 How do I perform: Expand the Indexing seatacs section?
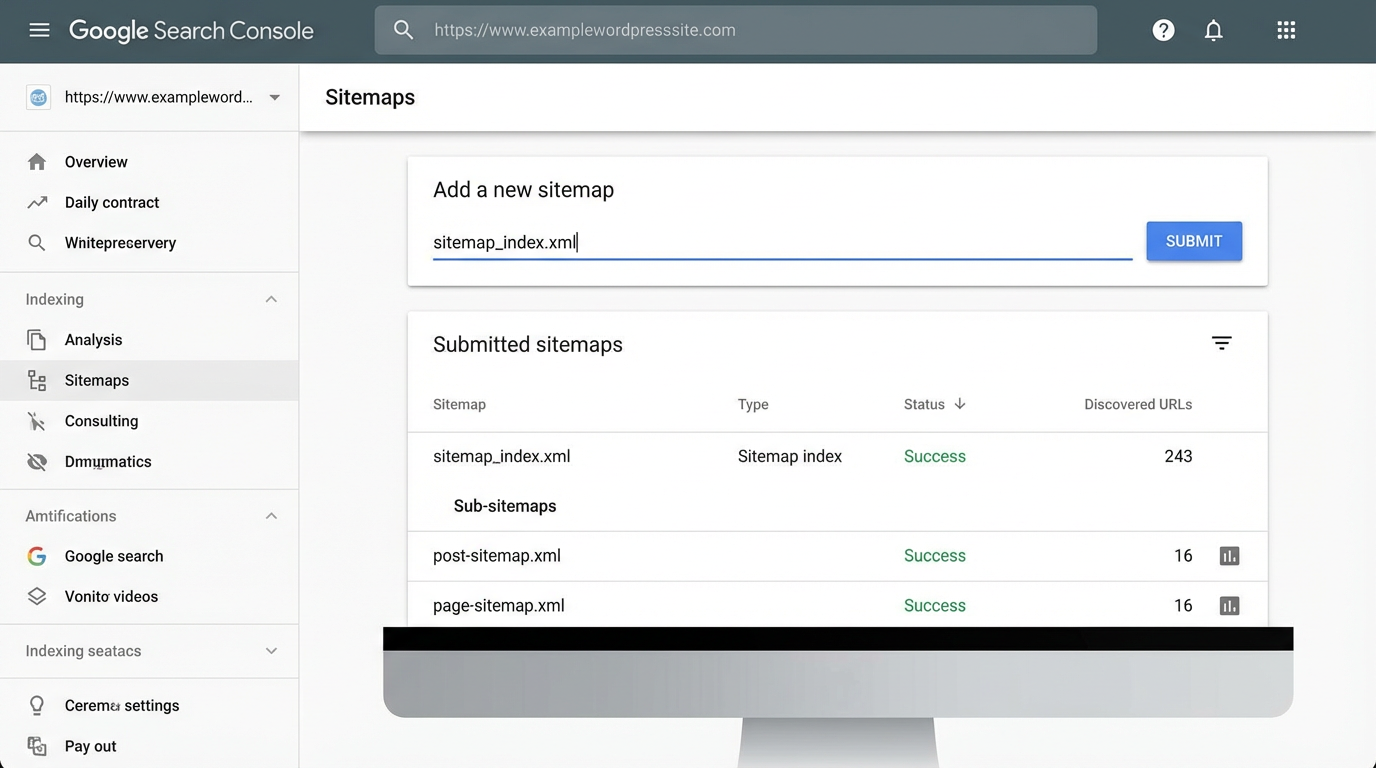270,650
